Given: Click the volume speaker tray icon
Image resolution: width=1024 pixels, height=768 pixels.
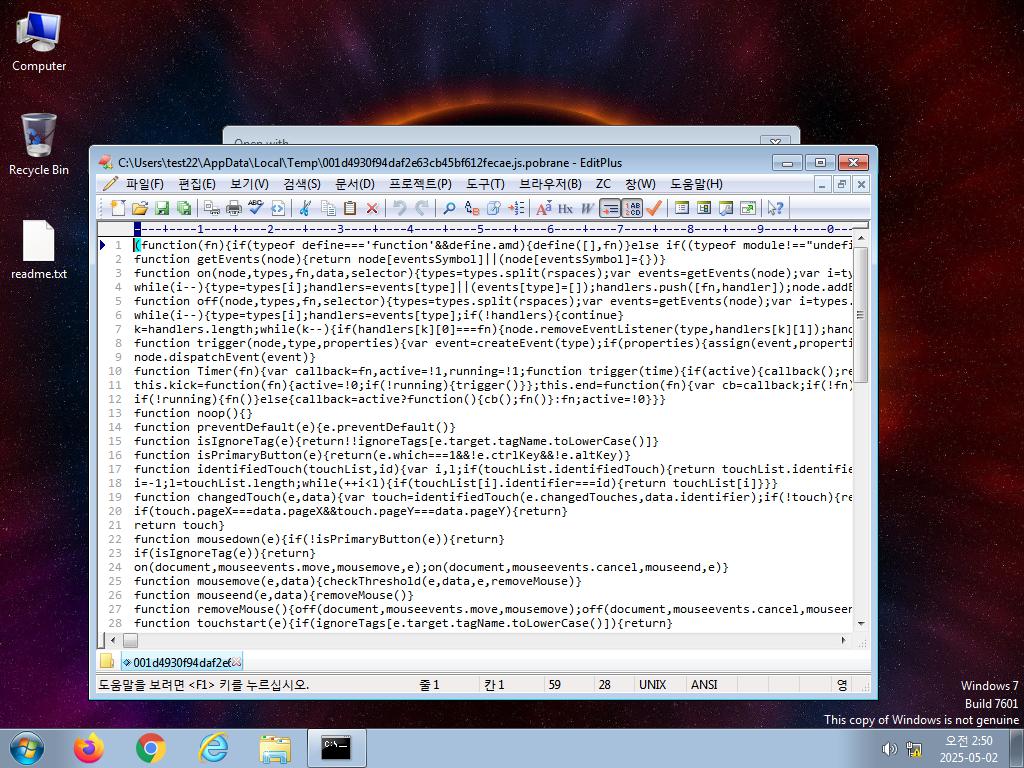Looking at the screenshot, I should tap(889, 749).
